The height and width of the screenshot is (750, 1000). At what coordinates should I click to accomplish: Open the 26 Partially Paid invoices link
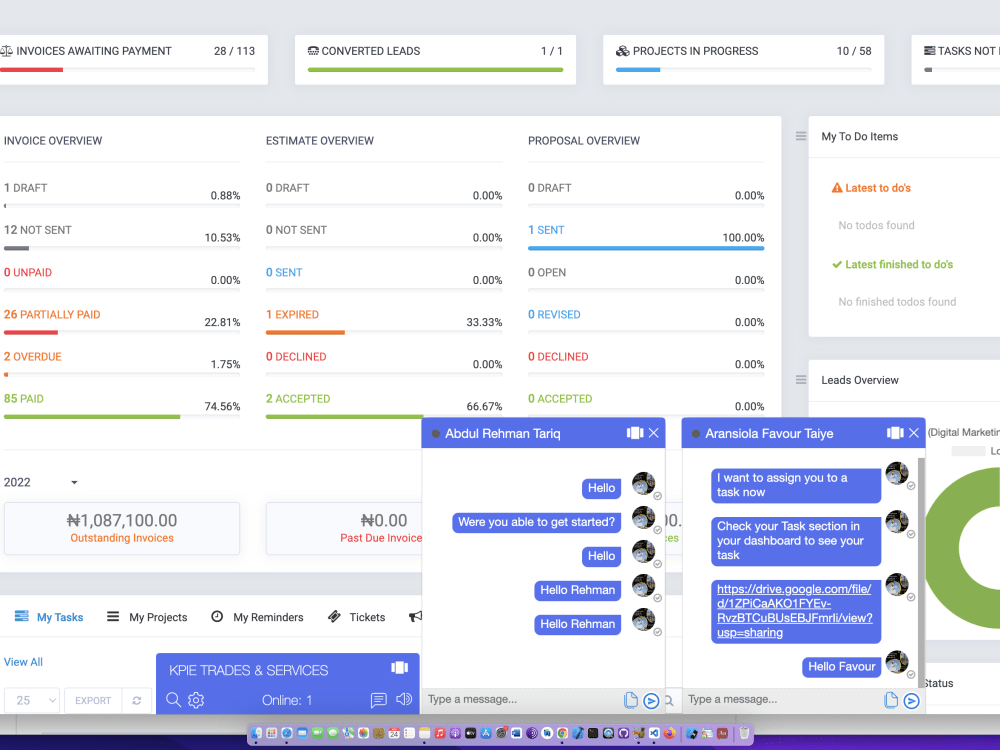point(52,314)
